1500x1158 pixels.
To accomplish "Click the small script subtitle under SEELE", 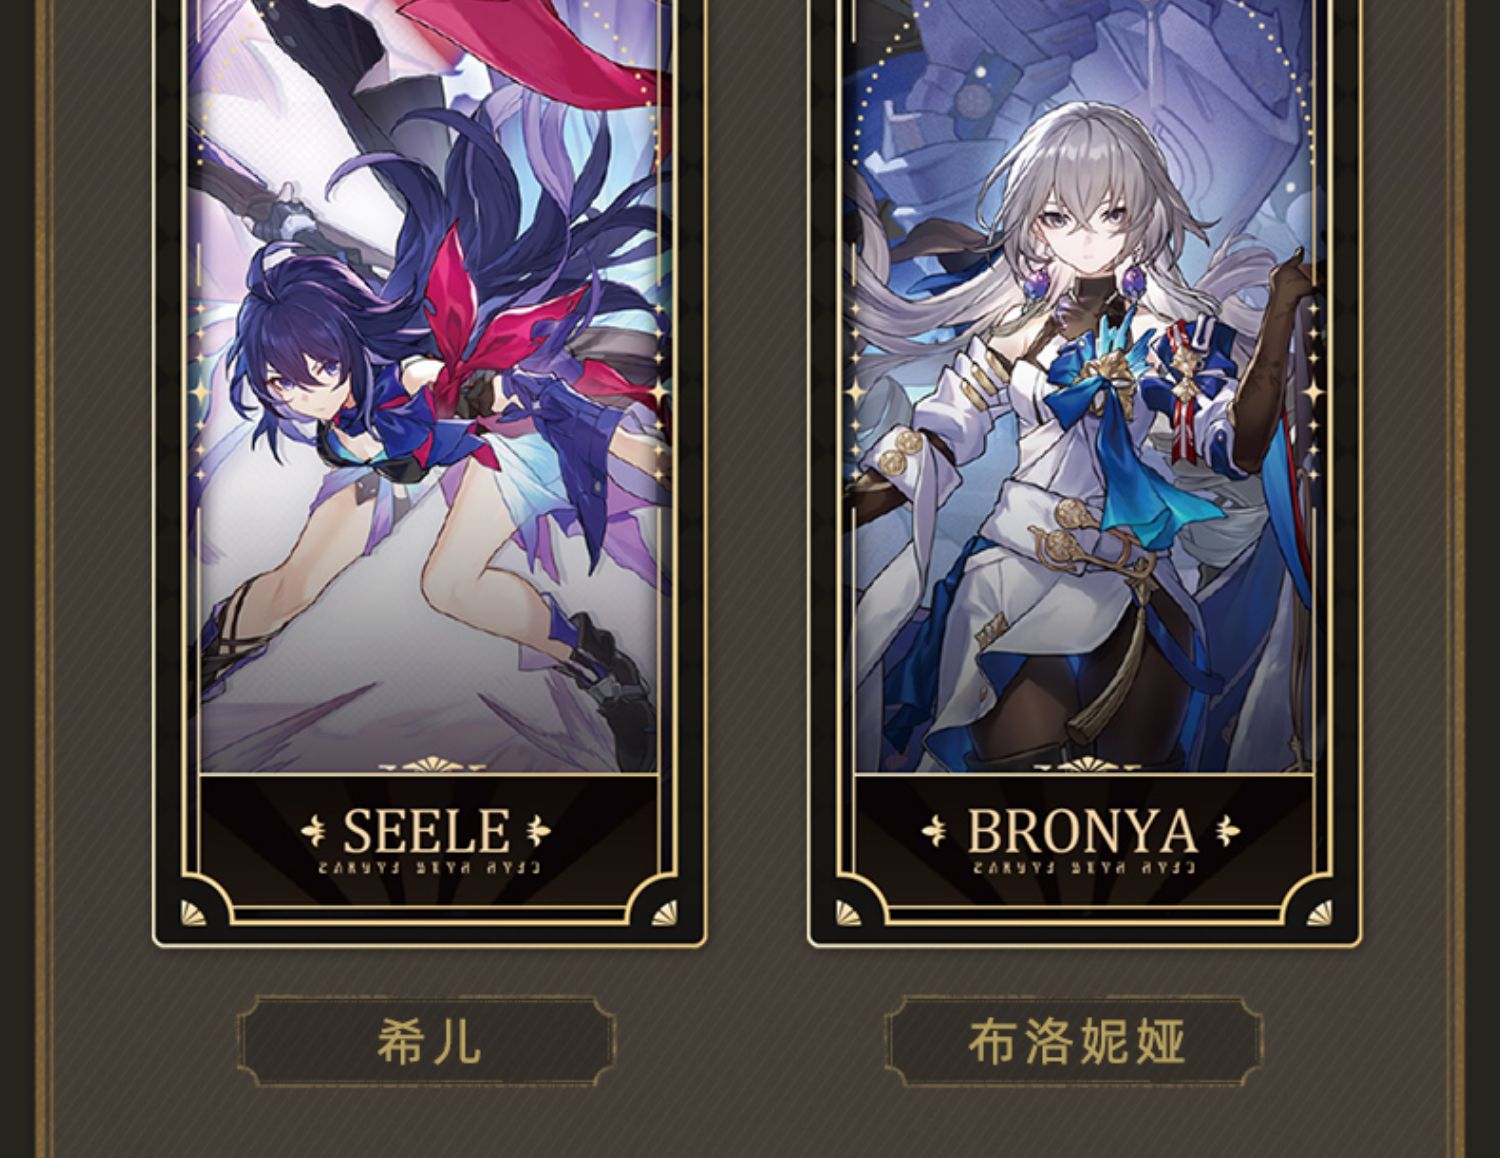I will 427,867.
